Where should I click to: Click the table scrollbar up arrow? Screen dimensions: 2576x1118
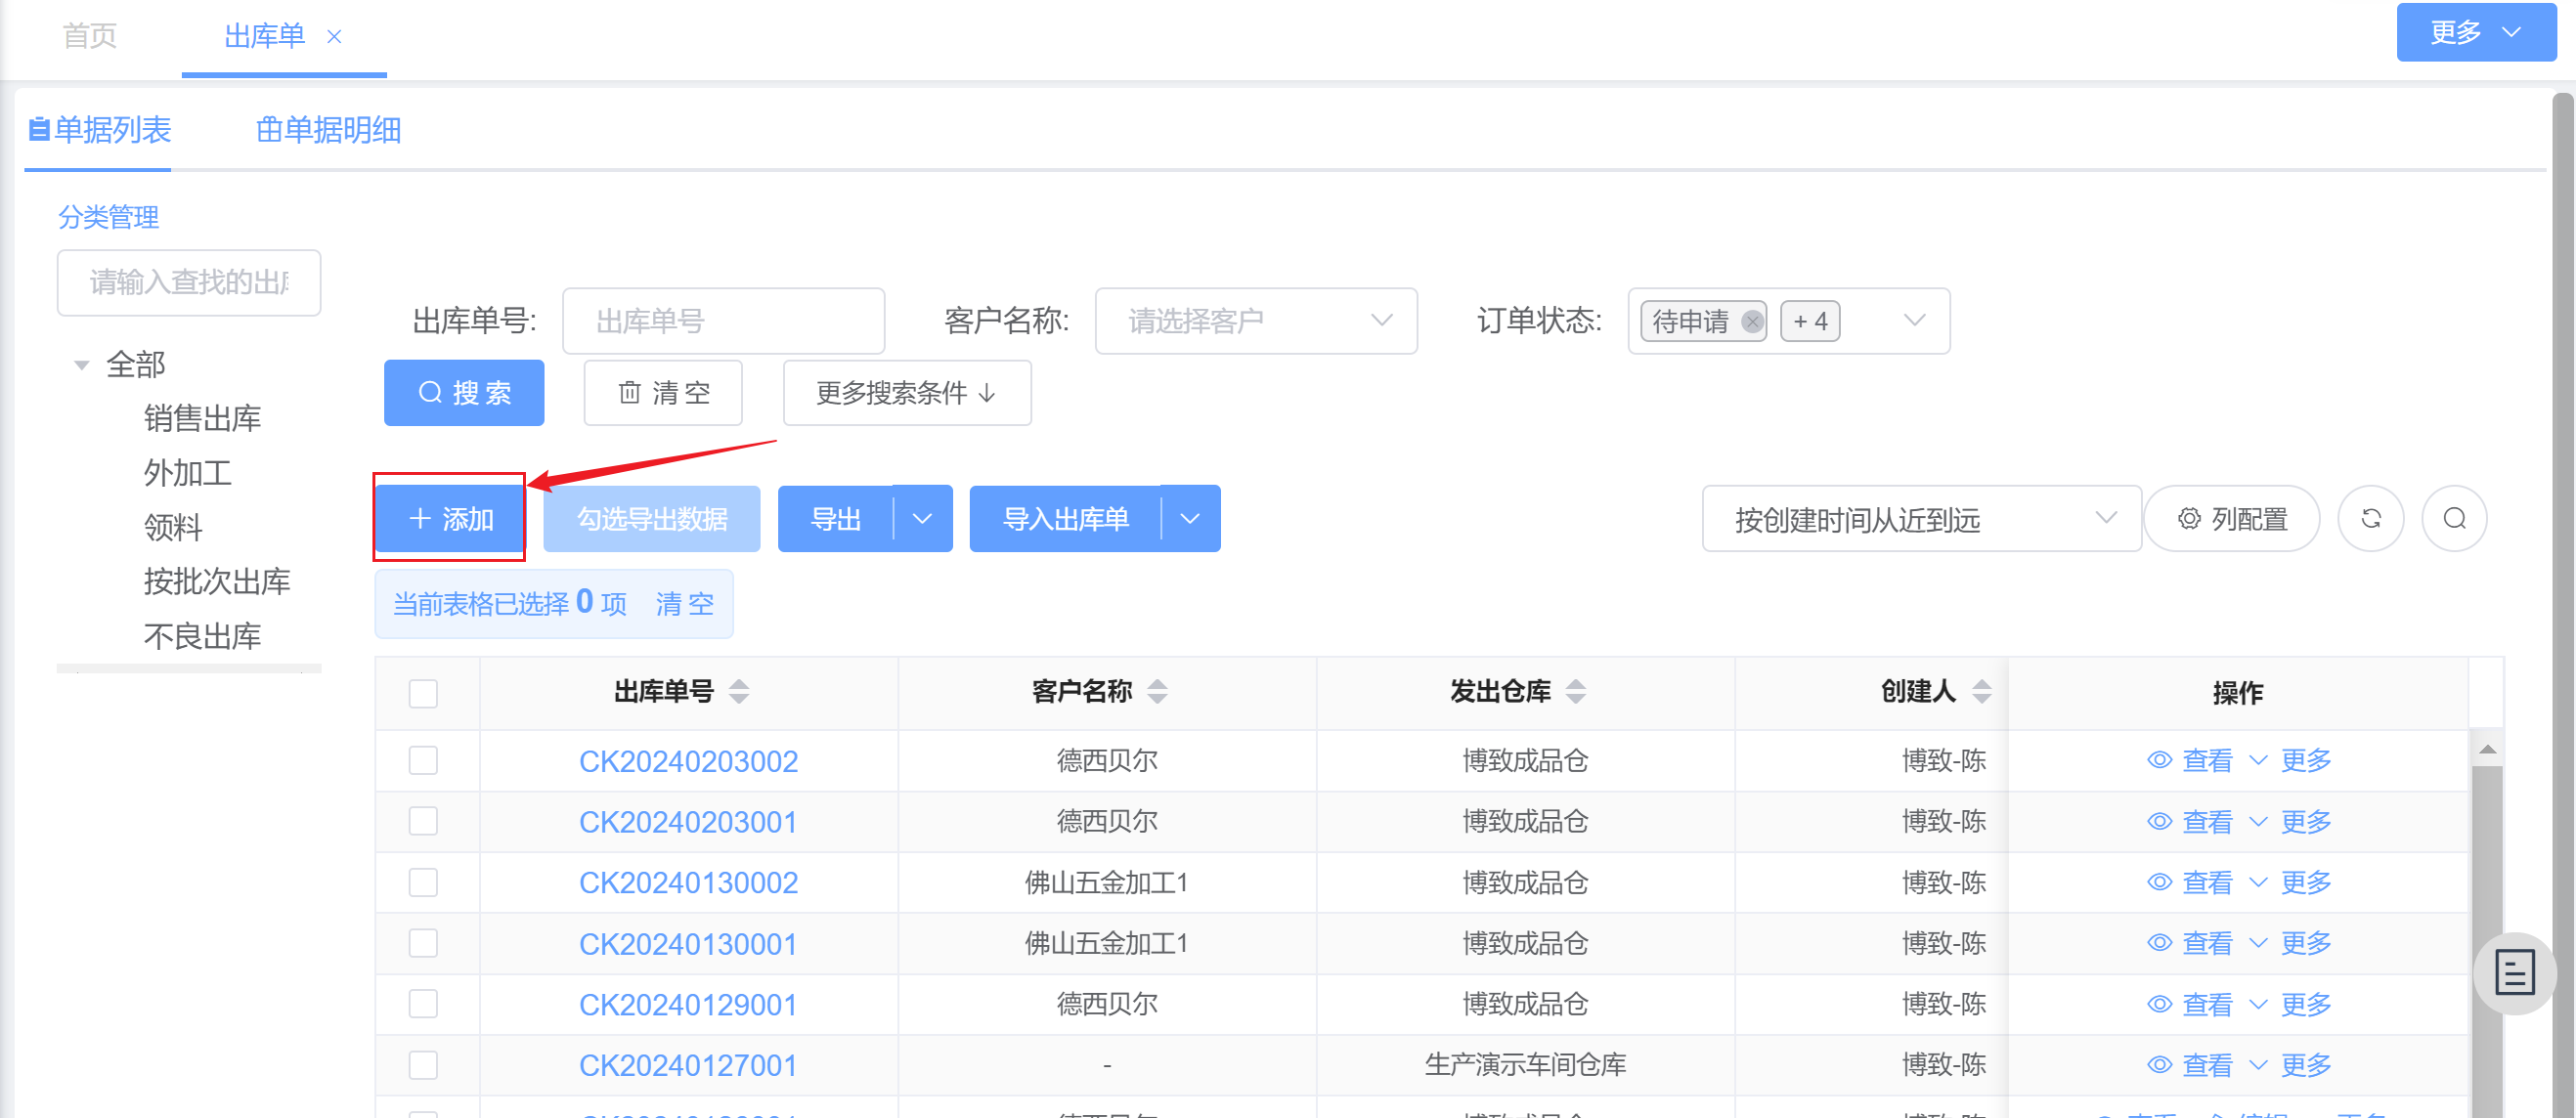(x=2488, y=749)
